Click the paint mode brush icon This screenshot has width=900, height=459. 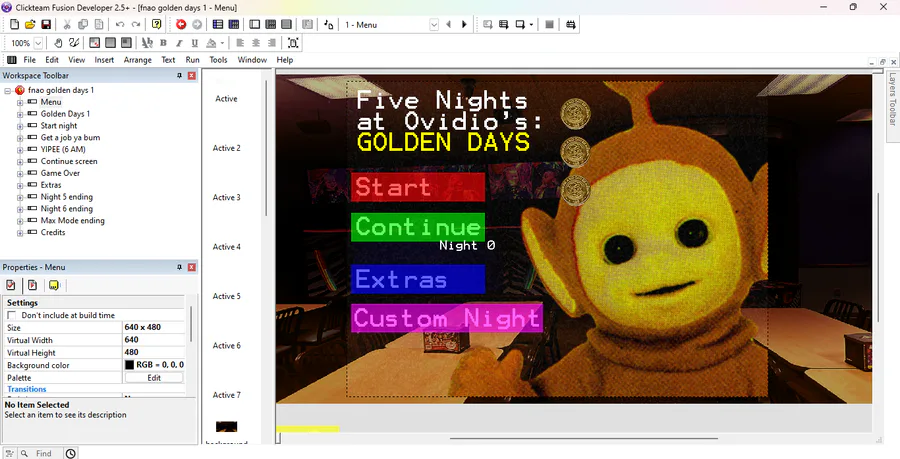pos(74,43)
